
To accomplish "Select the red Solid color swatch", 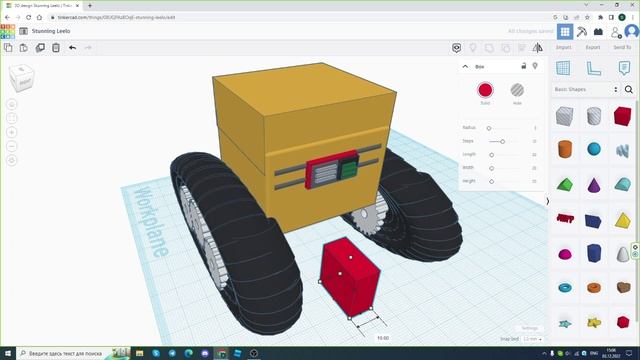I will click(485, 90).
